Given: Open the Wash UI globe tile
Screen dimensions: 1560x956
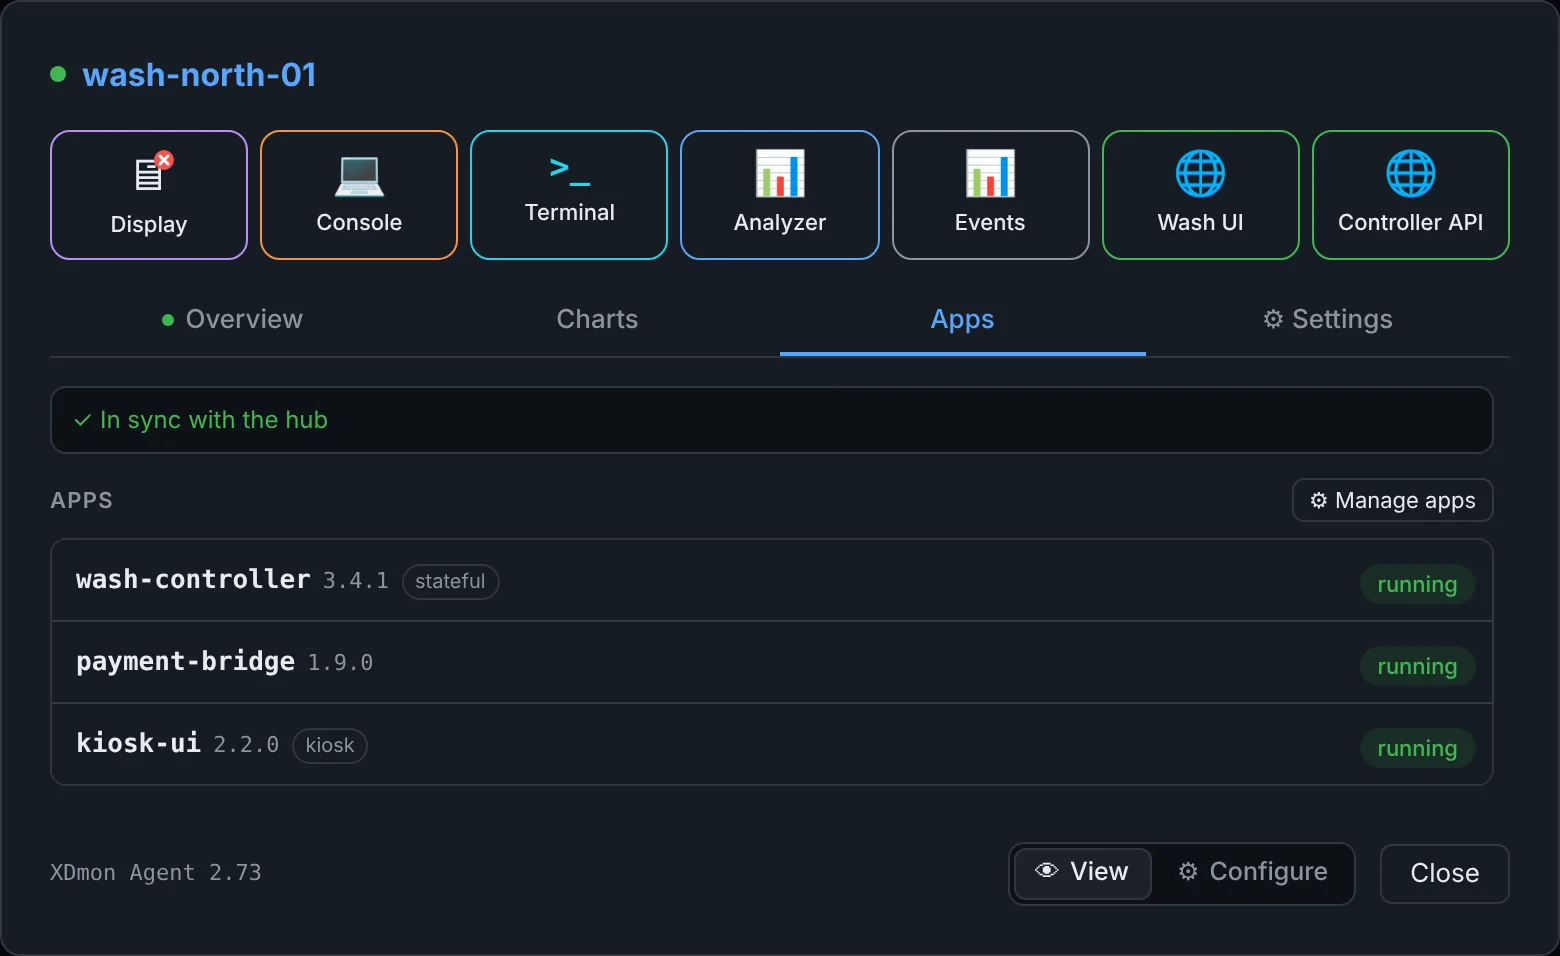Looking at the screenshot, I should [x=1200, y=195].
